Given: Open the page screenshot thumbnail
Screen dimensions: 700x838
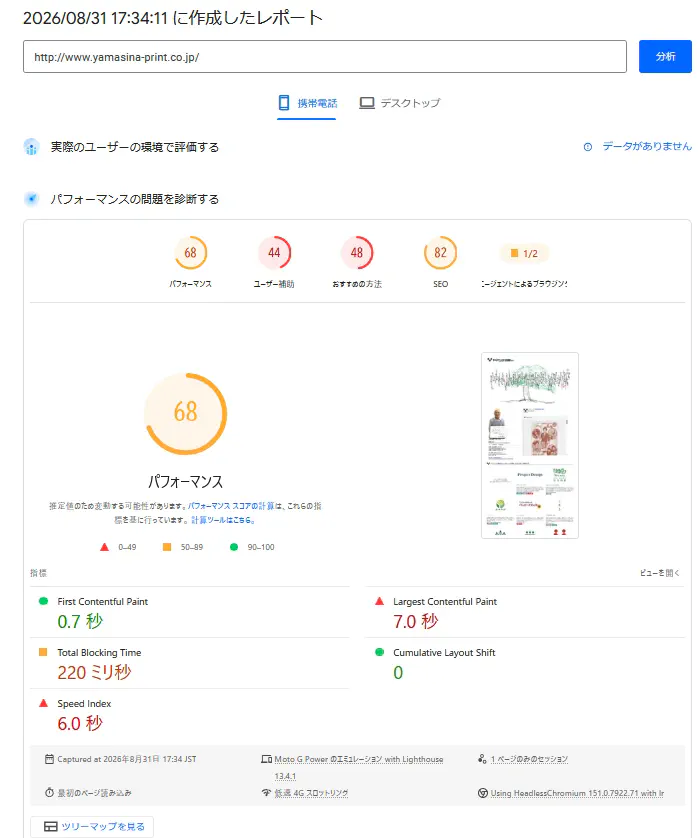Looking at the screenshot, I should (x=530, y=445).
